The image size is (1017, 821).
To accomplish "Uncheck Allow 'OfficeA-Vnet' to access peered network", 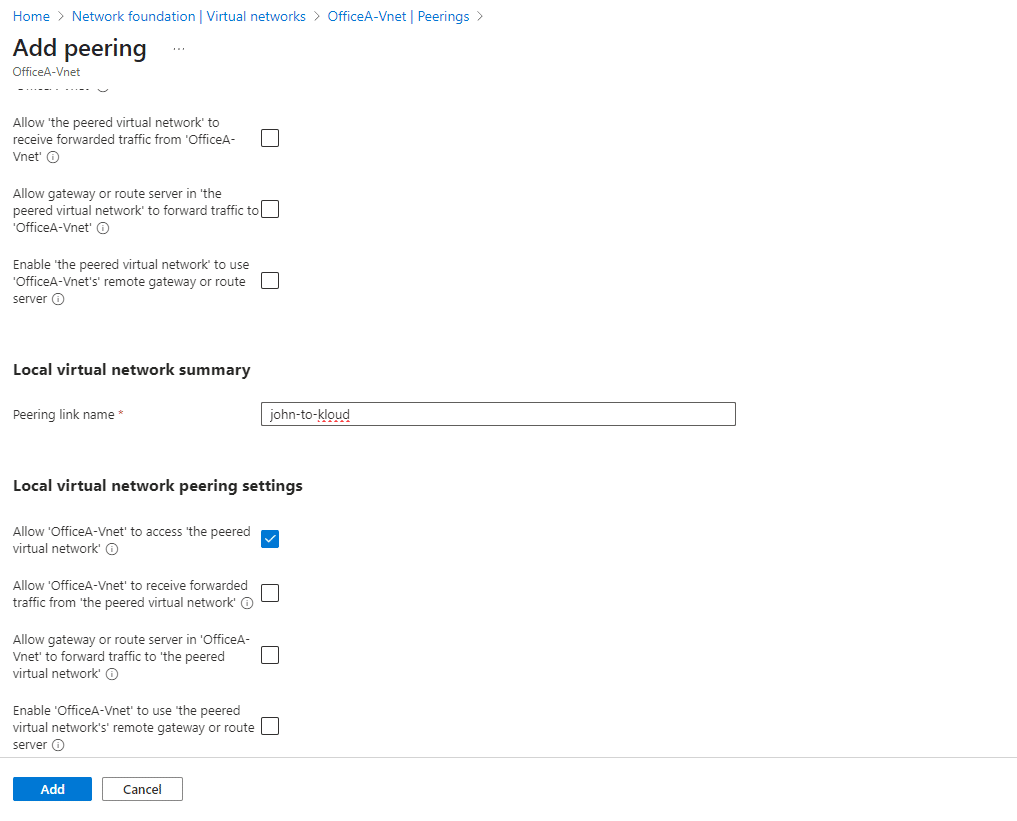I will tap(270, 539).
